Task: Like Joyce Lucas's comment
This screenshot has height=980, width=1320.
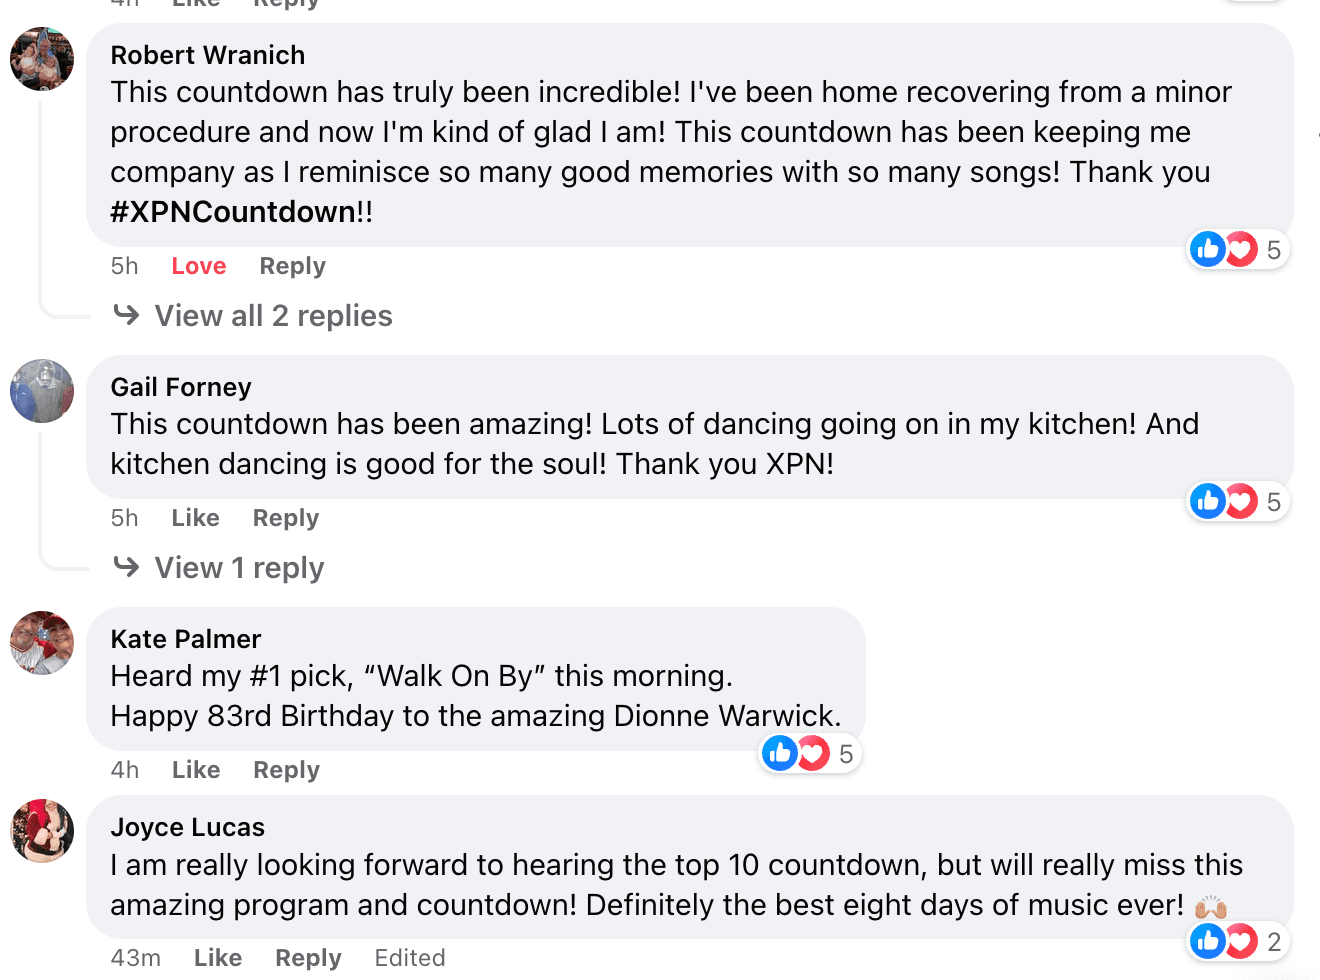Action: pos(217,958)
